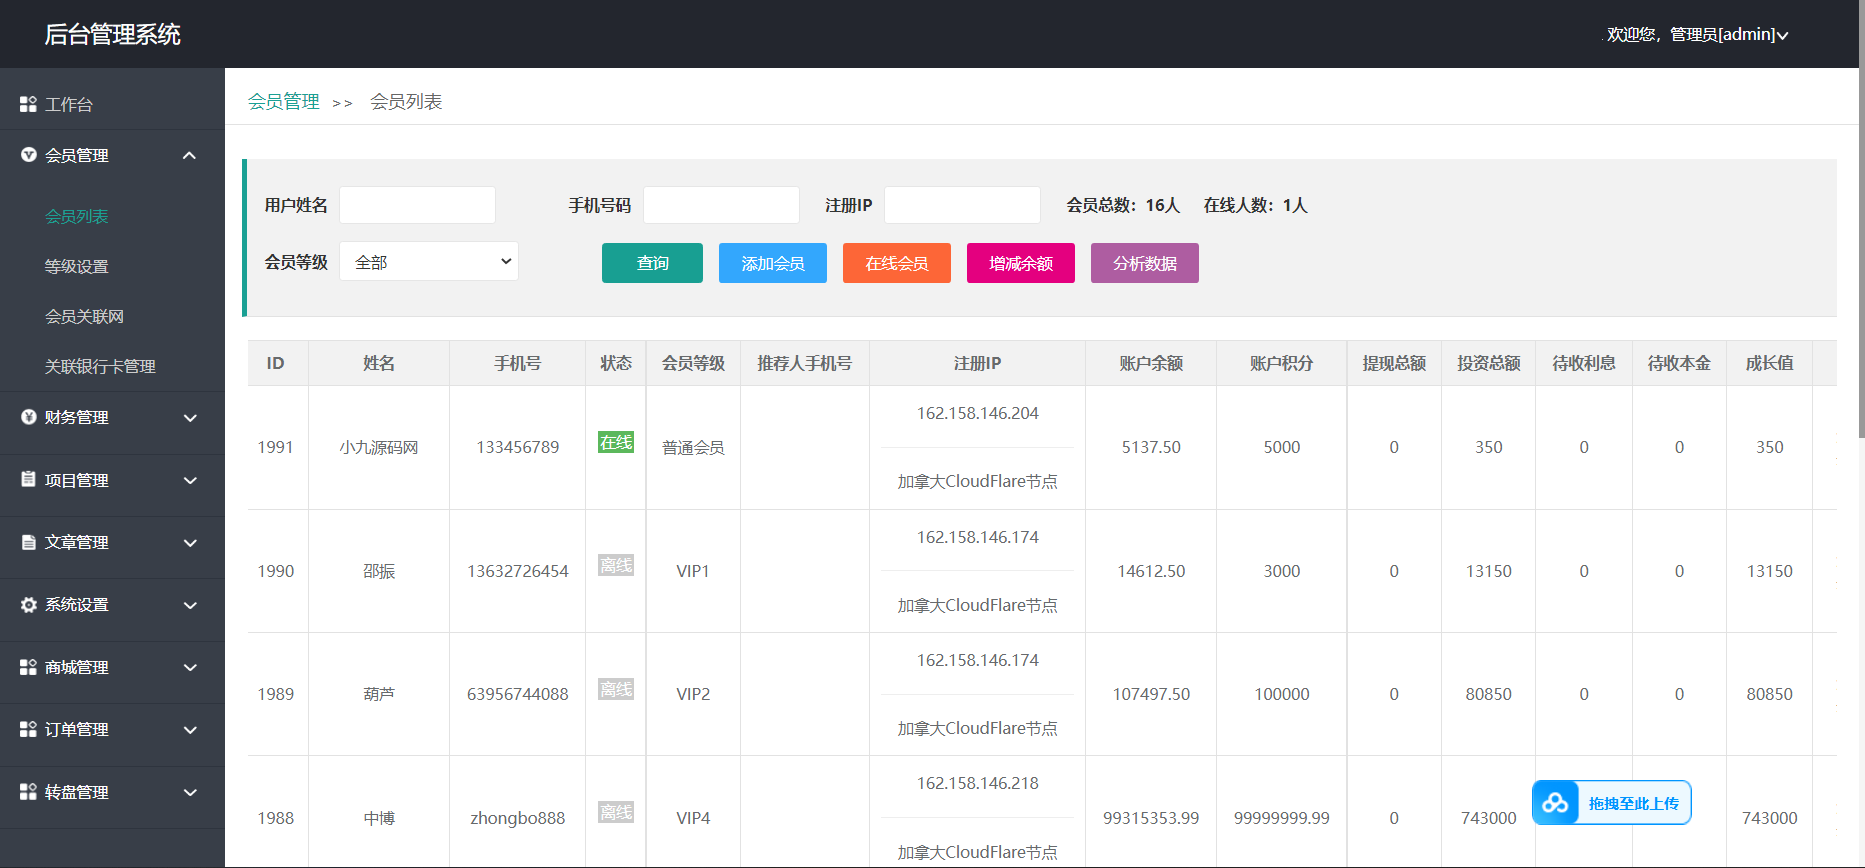
Task: Collapse the 会员管理 menu chevron
Action: (189, 155)
